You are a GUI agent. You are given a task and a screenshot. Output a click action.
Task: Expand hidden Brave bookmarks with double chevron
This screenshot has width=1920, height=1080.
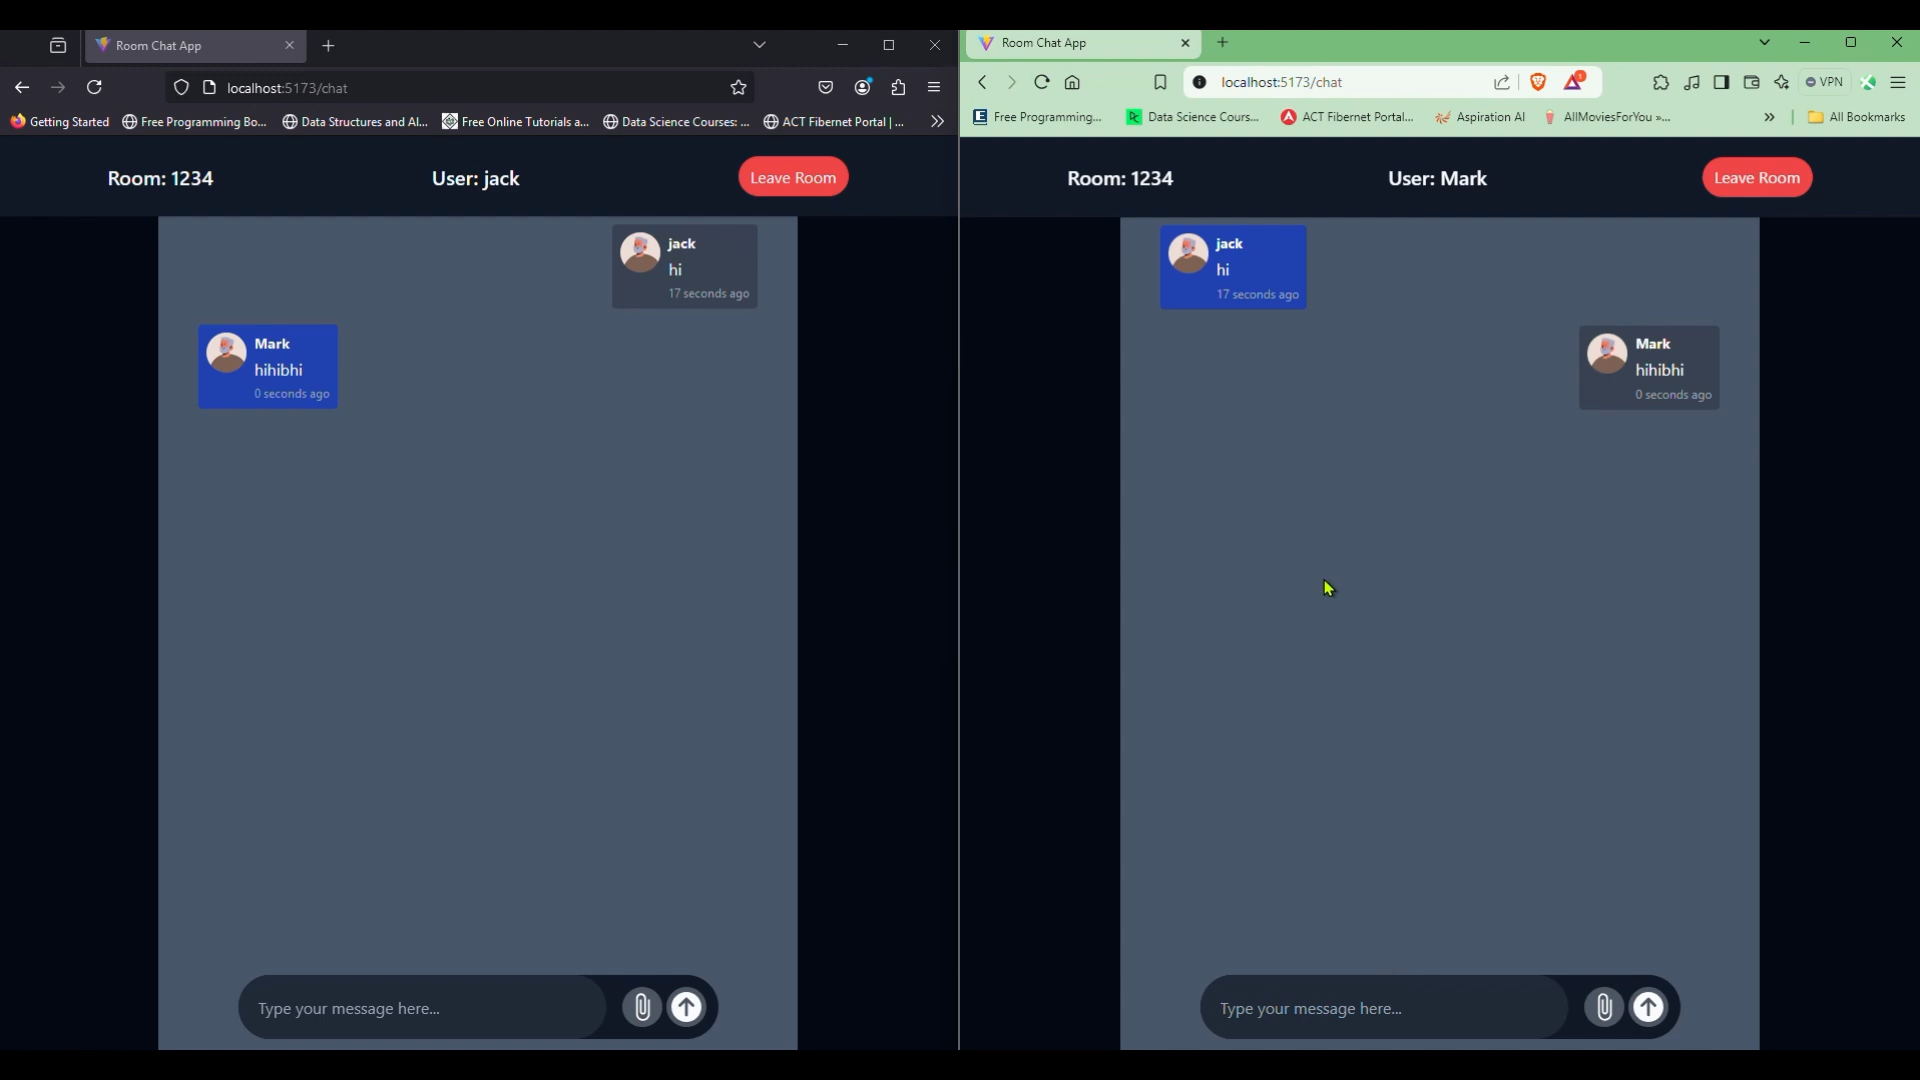tap(1769, 117)
